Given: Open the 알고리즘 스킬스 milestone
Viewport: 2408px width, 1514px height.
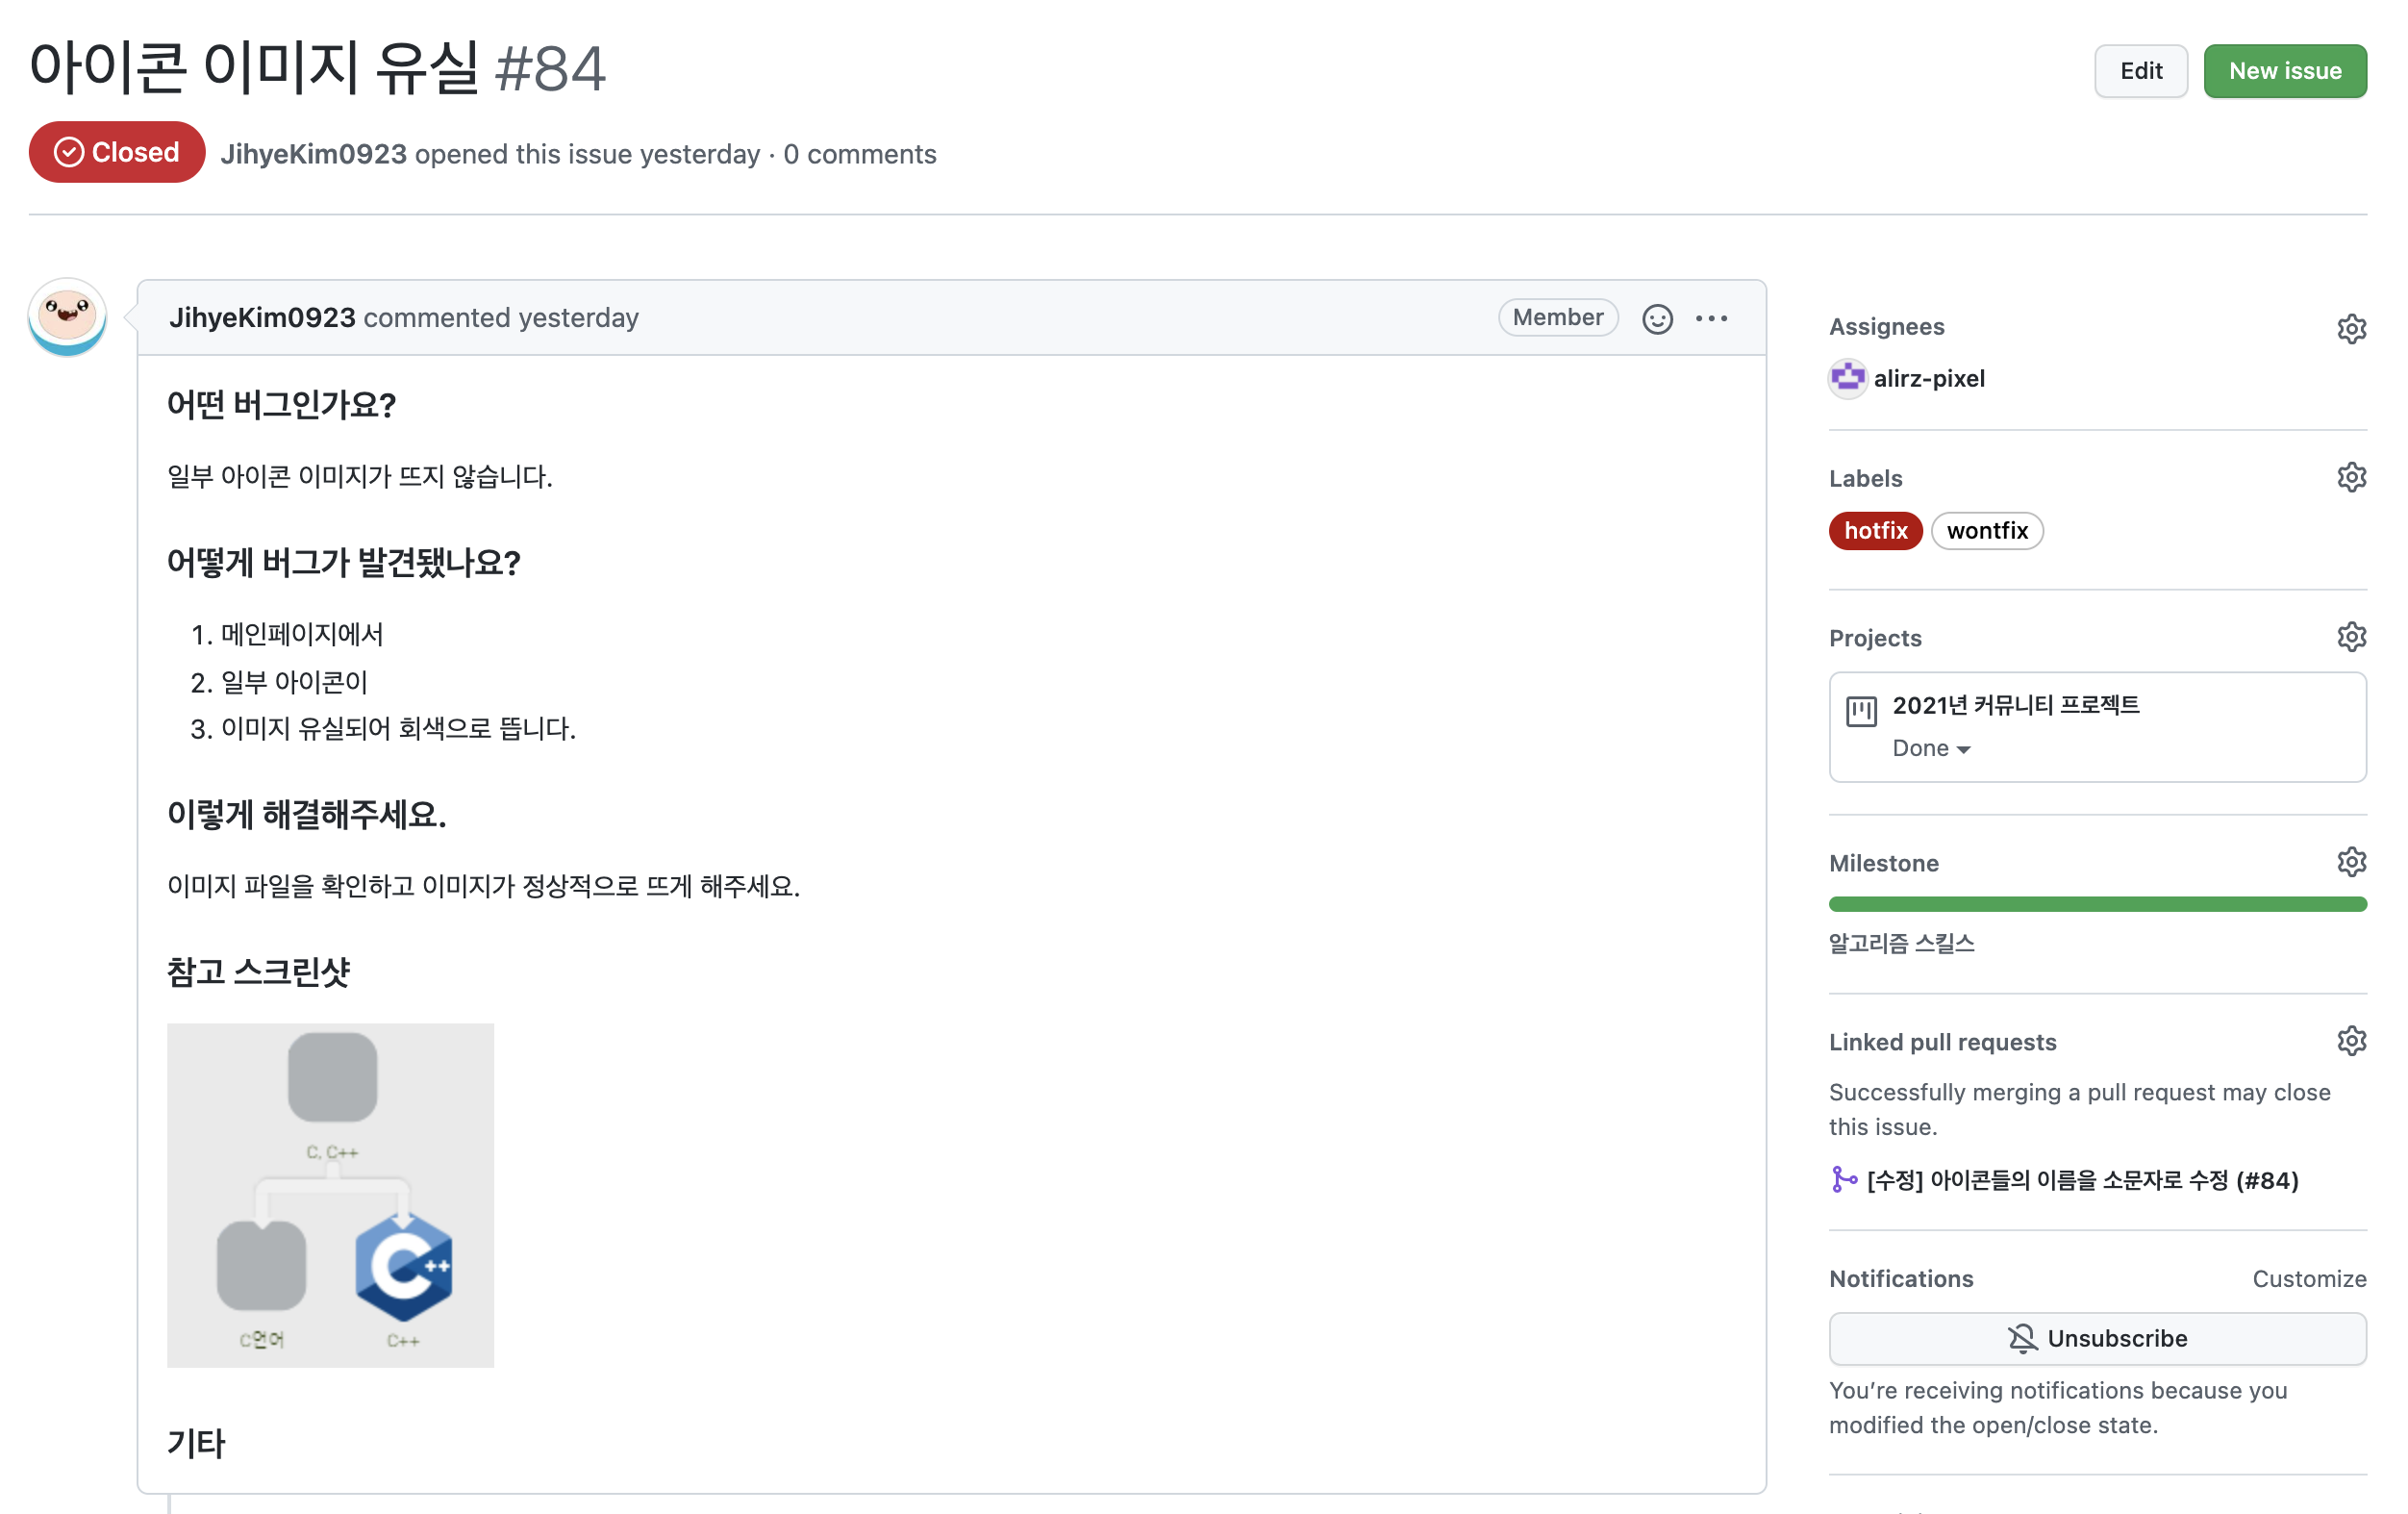Looking at the screenshot, I should point(1901,943).
